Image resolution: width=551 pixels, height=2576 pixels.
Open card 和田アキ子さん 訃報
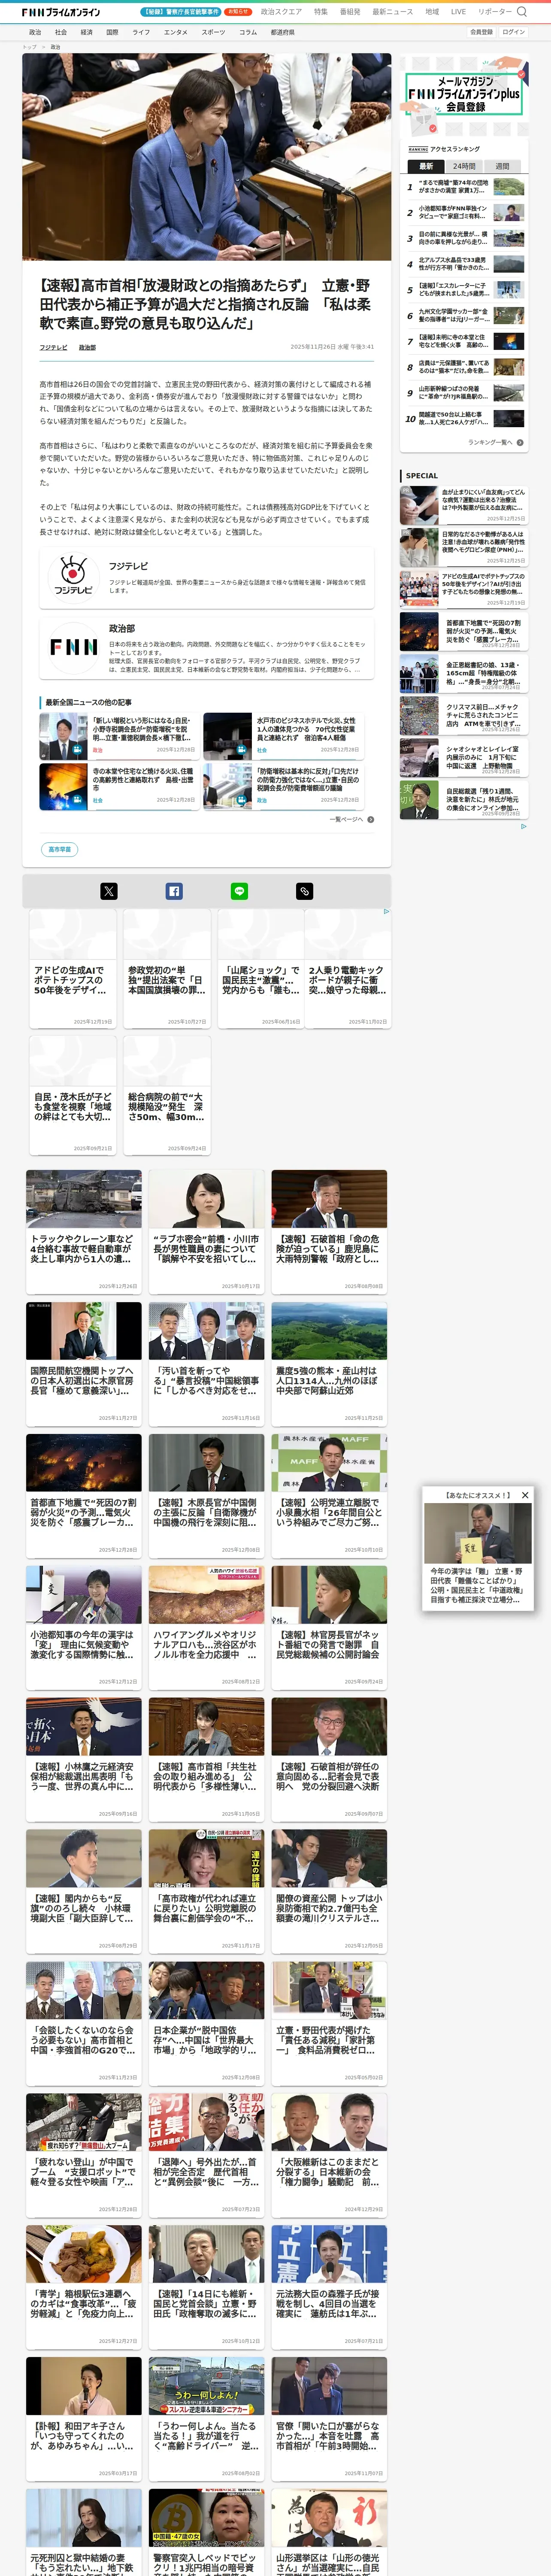[x=84, y=2419]
